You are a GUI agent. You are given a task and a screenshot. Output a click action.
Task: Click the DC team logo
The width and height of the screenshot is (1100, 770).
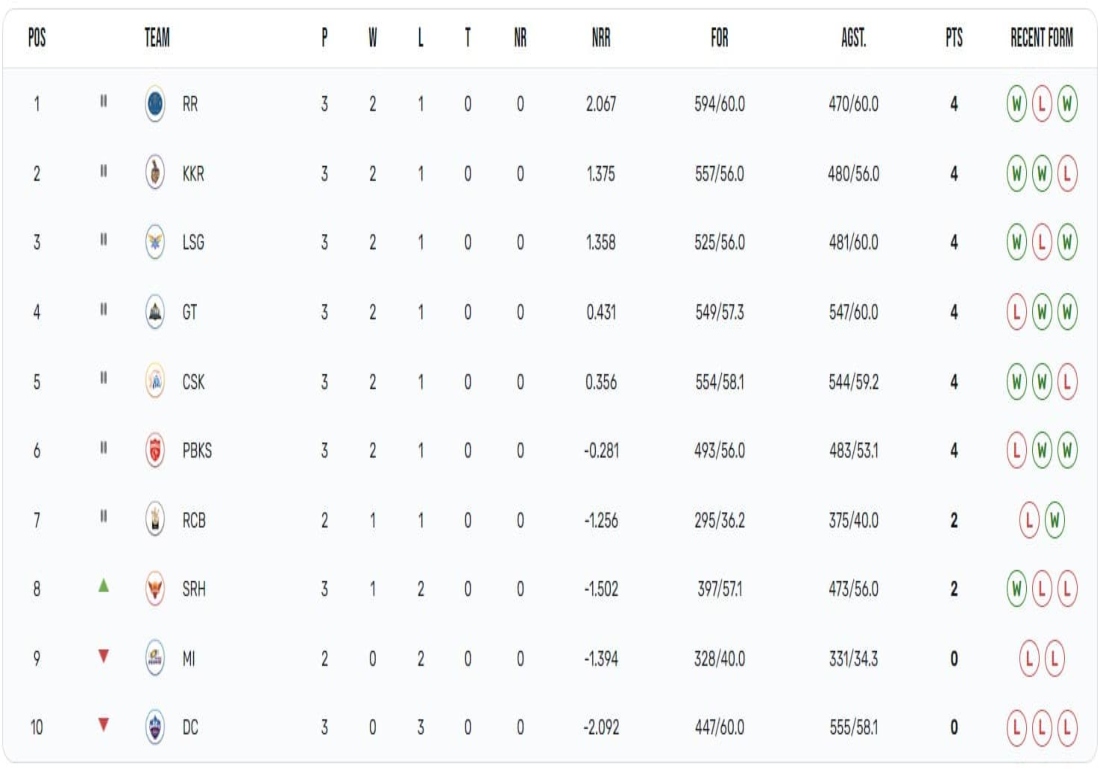pyautogui.click(x=155, y=727)
